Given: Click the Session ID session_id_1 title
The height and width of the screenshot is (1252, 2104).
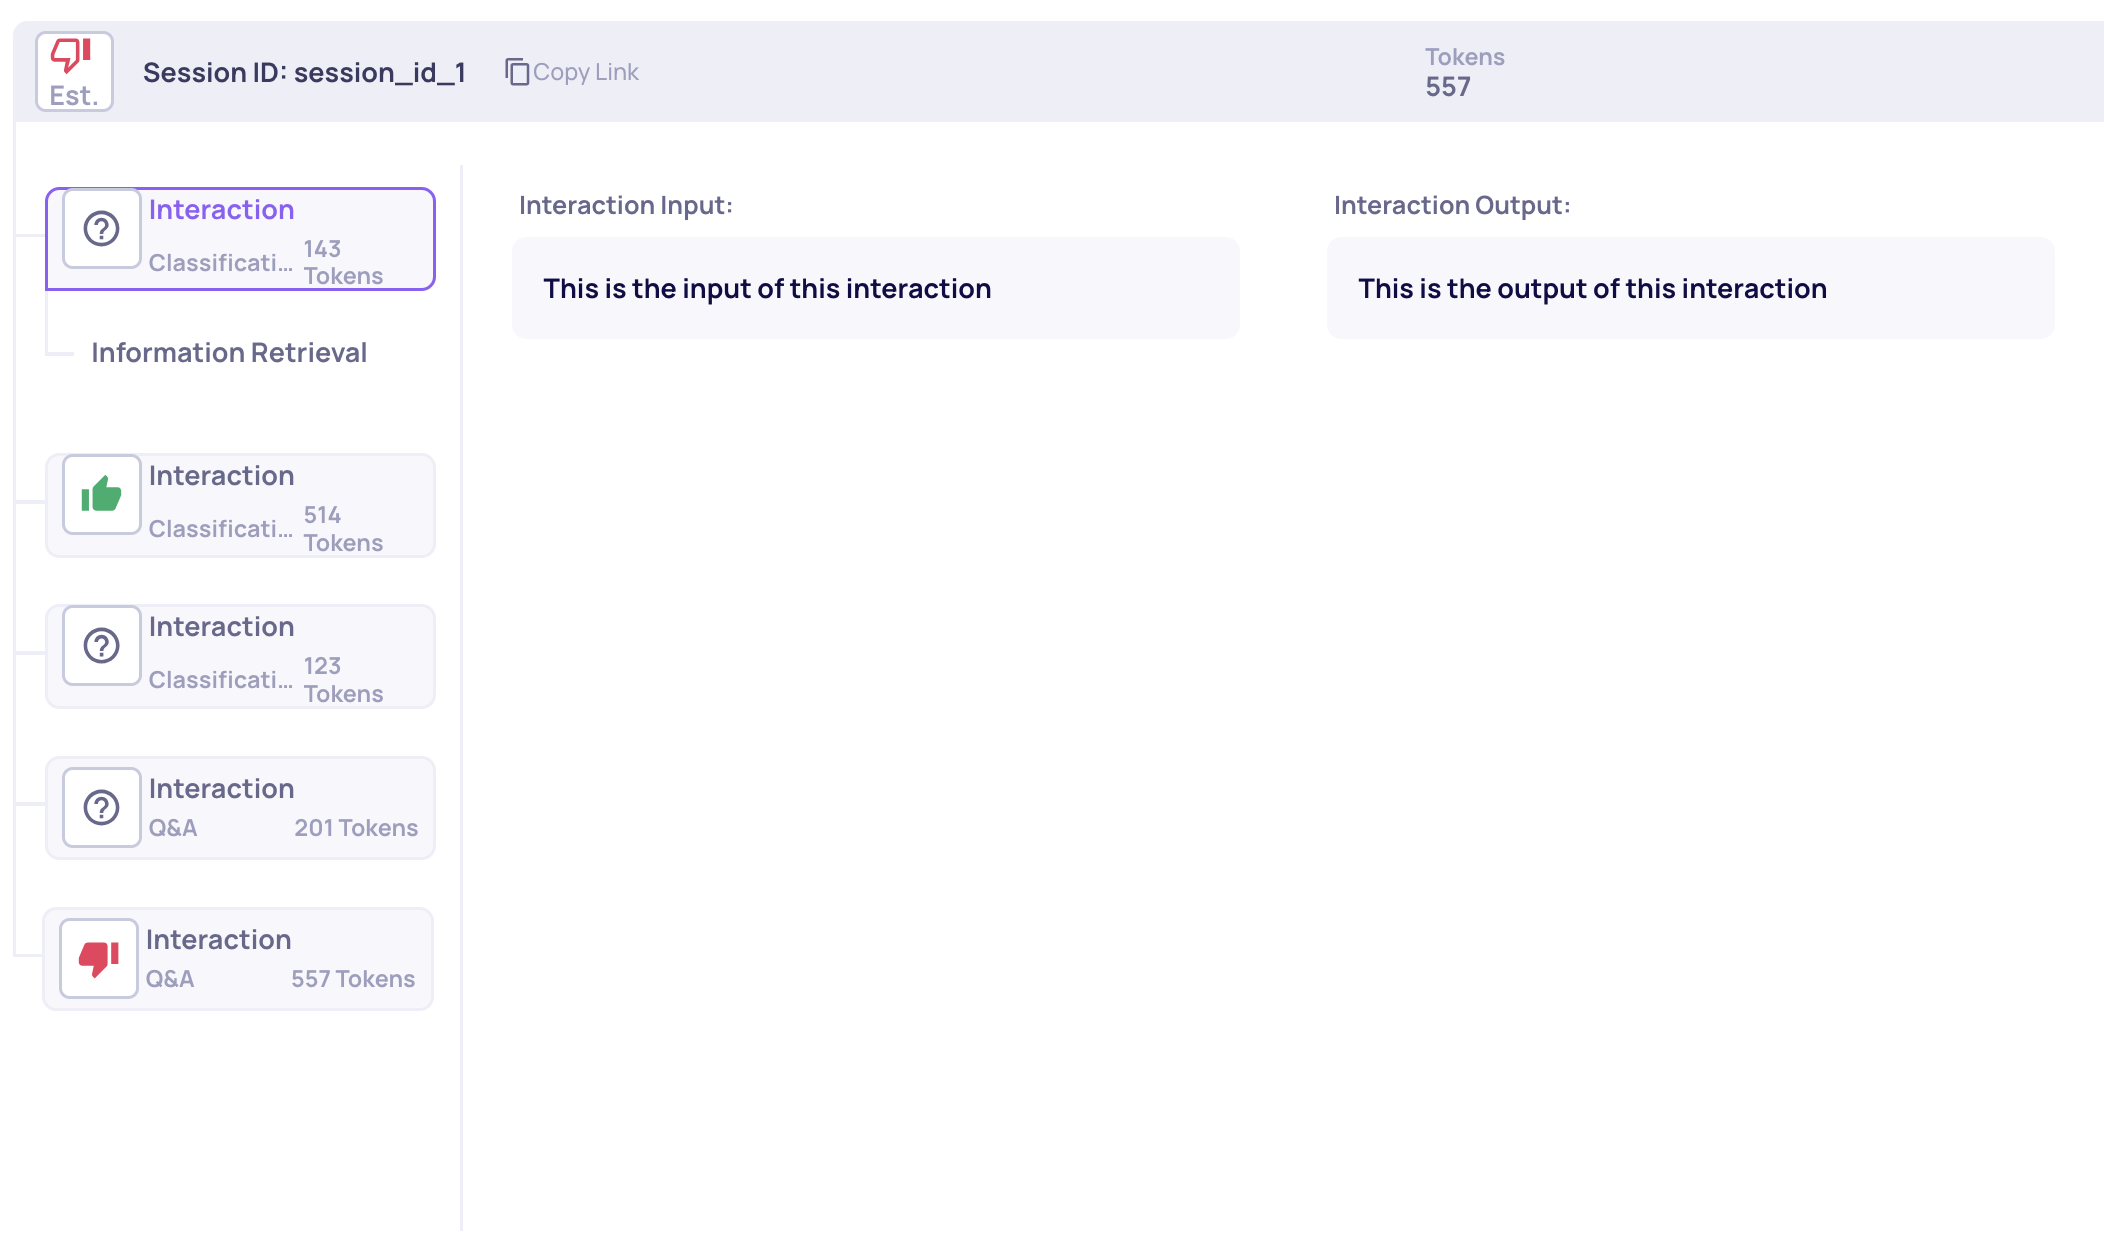Looking at the screenshot, I should [x=304, y=72].
